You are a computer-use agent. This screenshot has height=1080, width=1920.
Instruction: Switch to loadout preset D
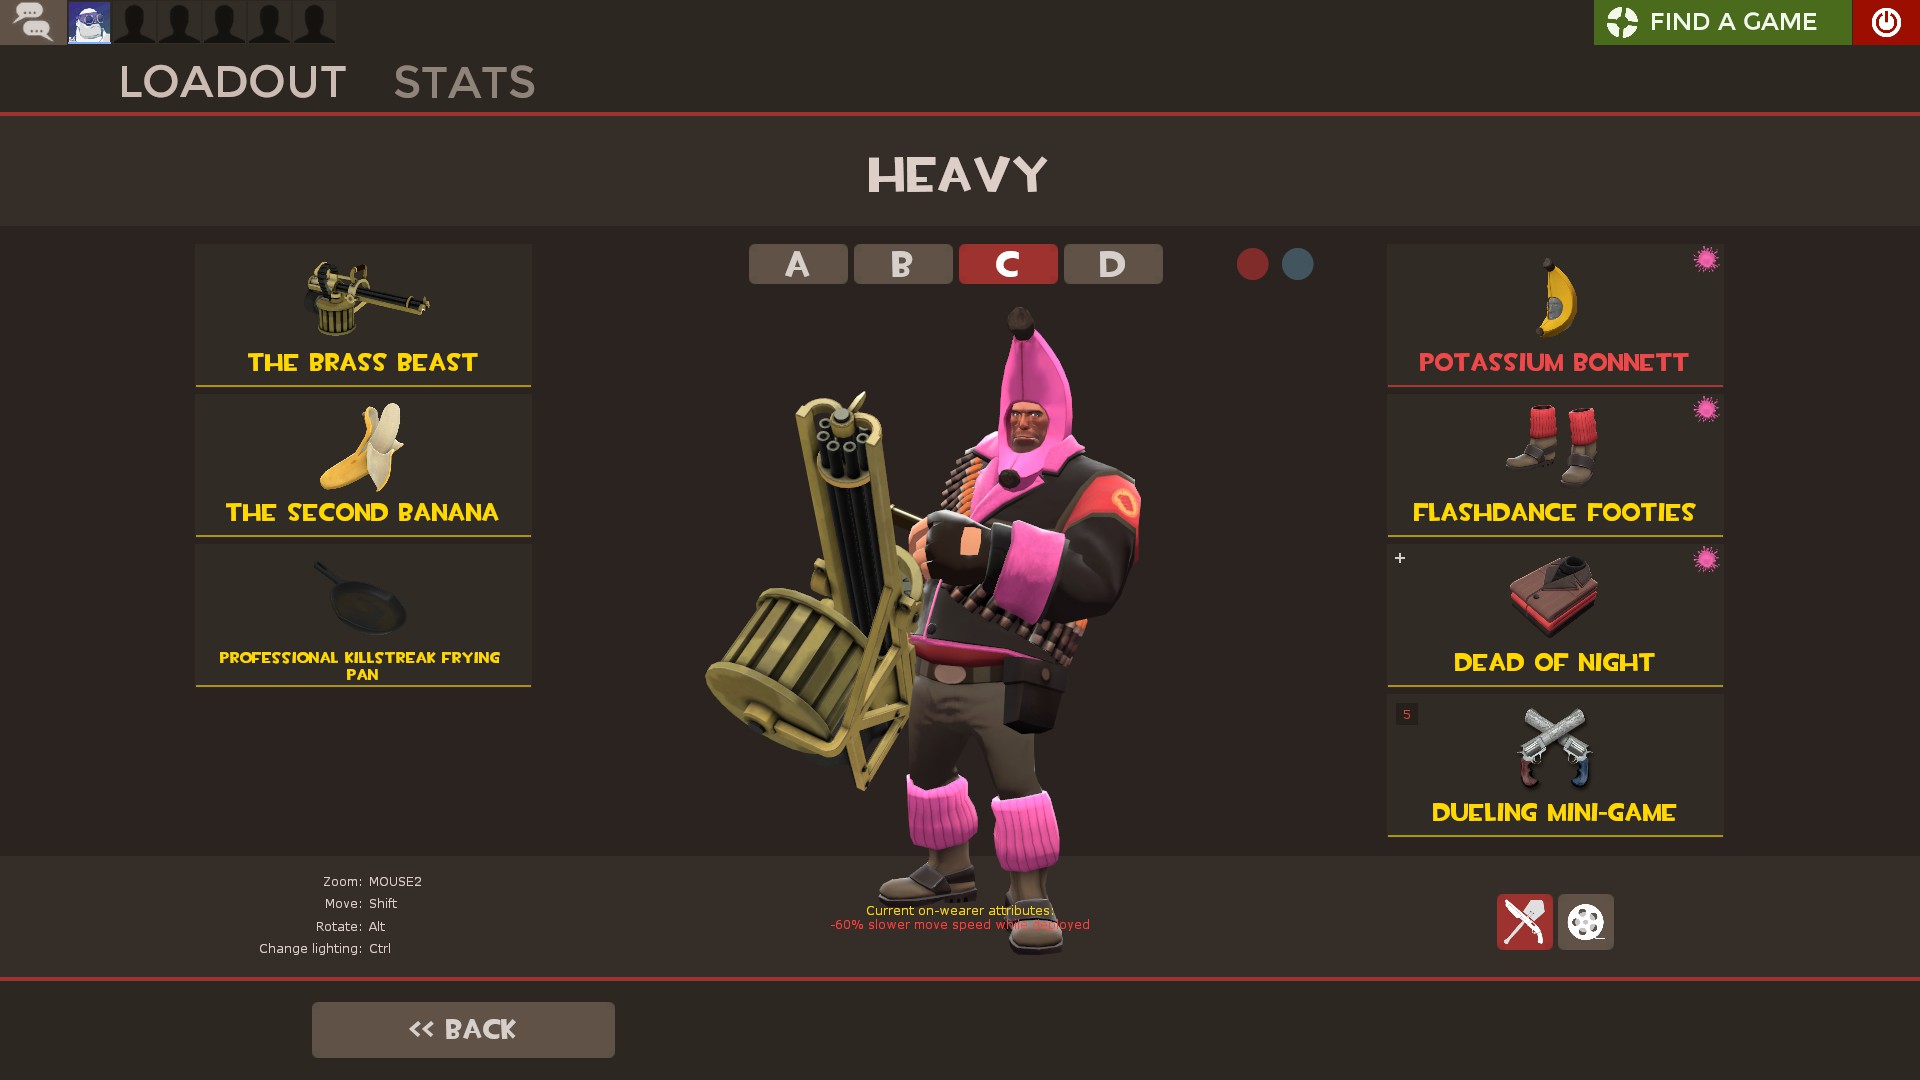click(1113, 264)
